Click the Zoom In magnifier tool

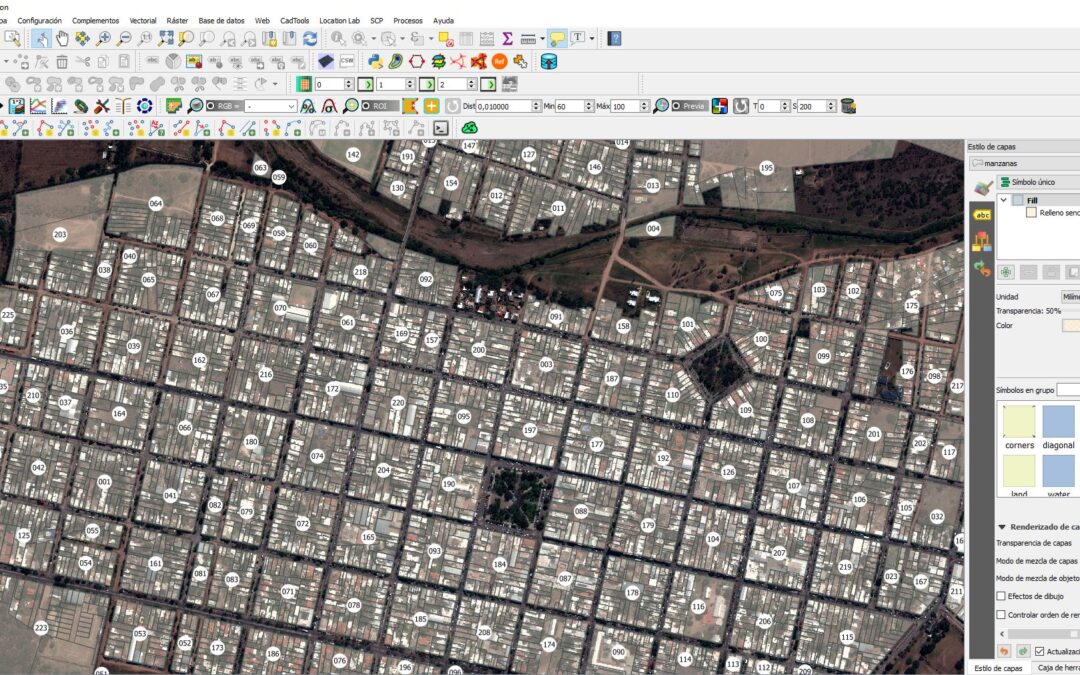coord(103,39)
